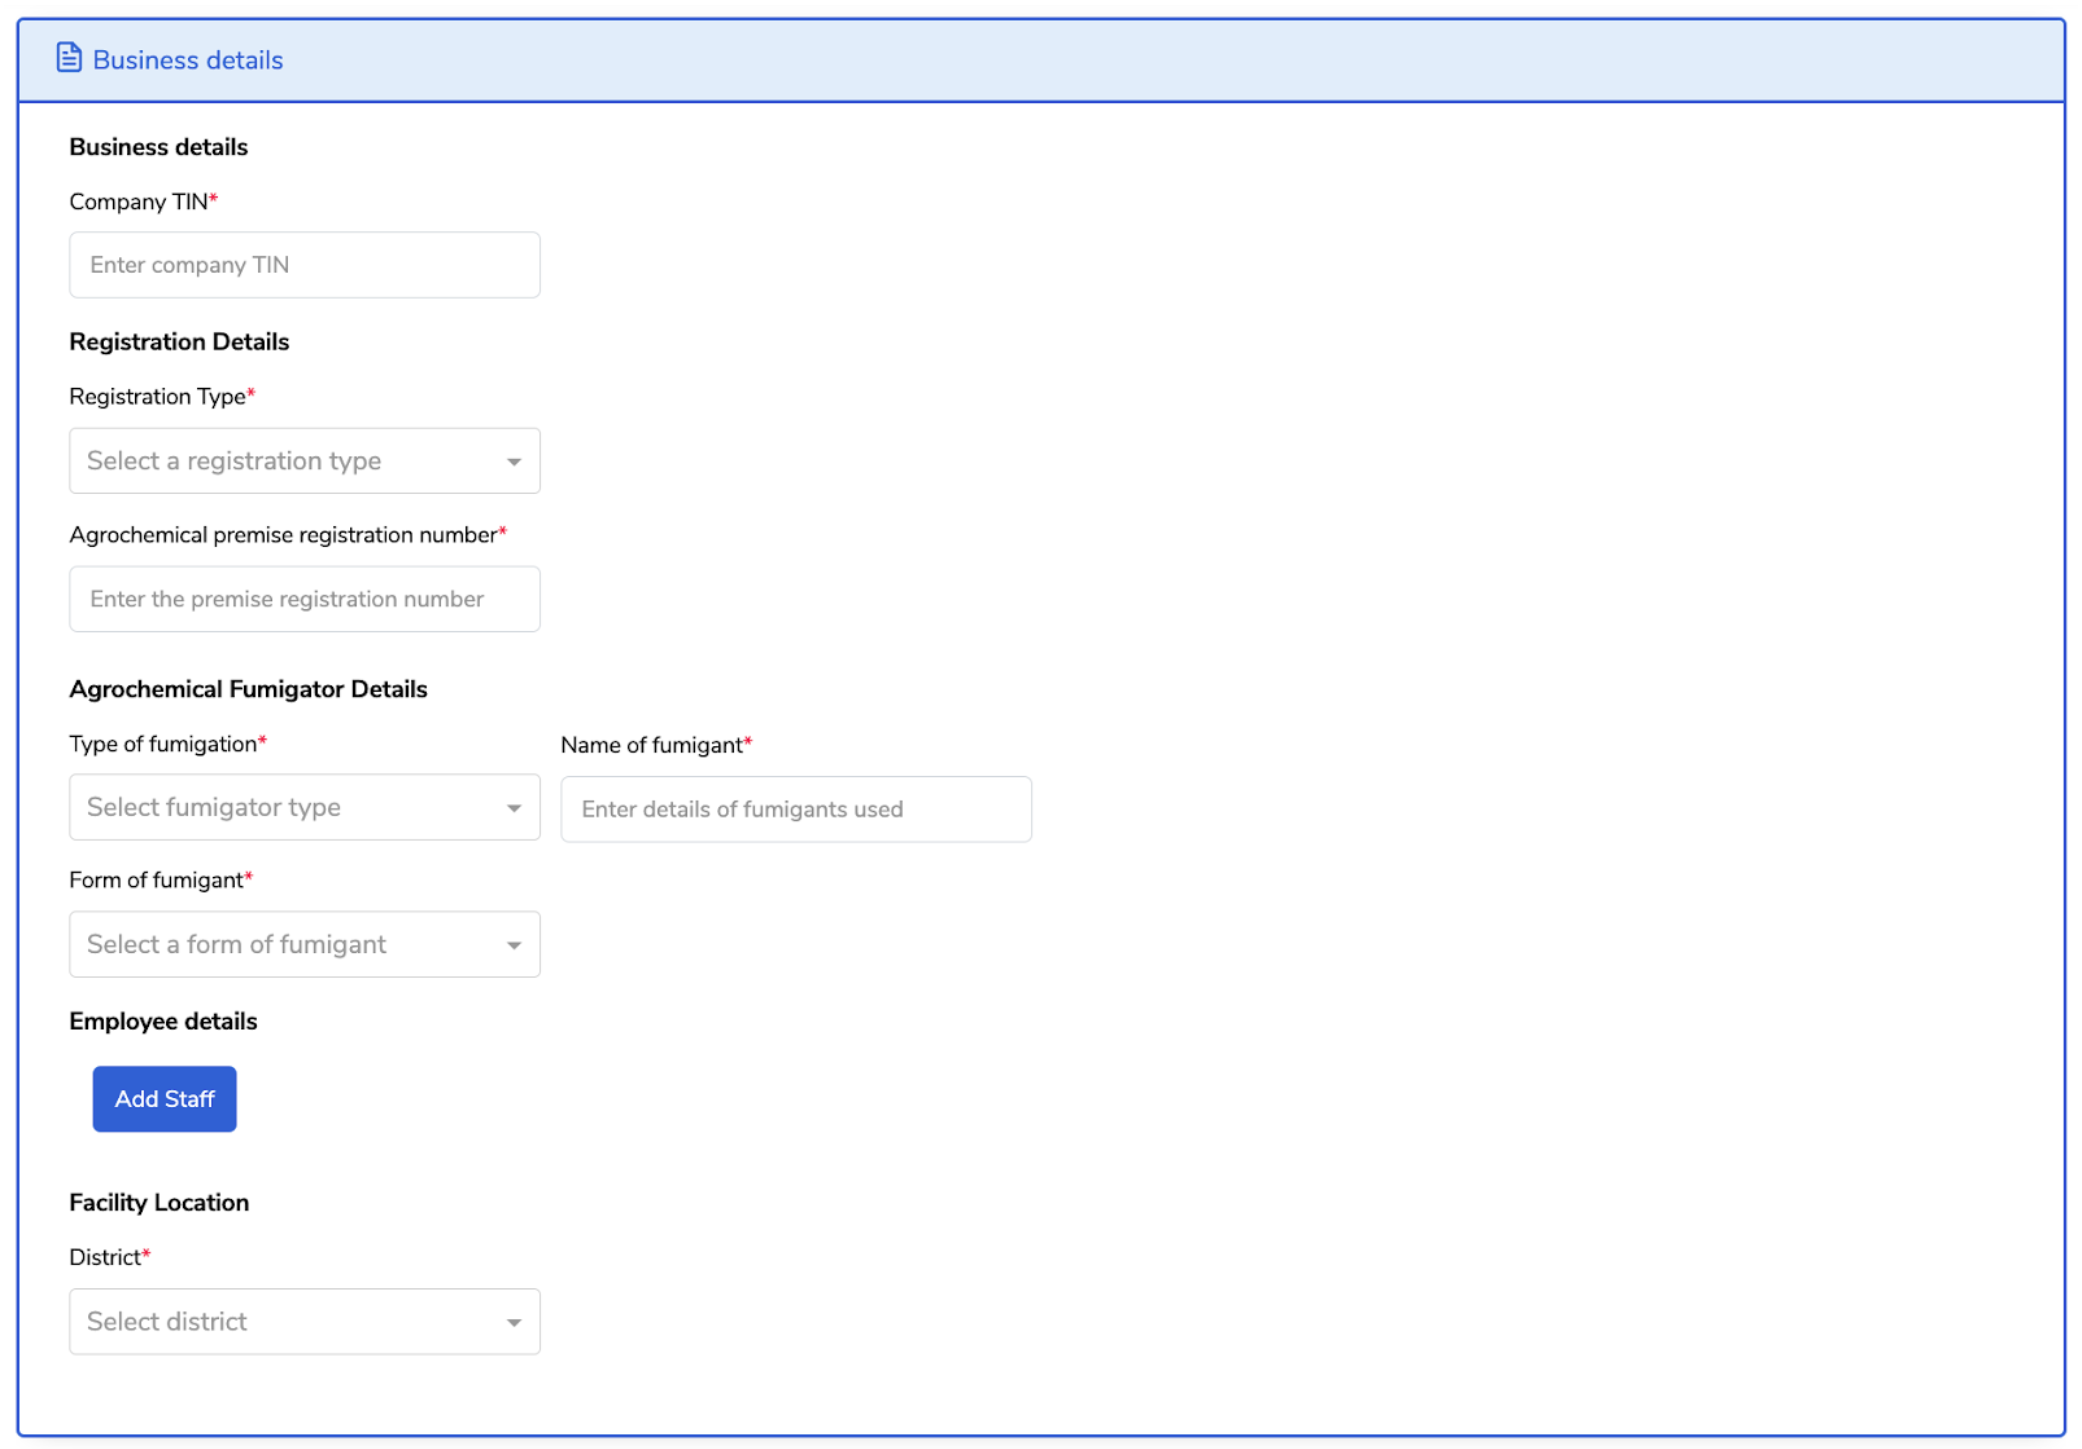
Task: Click the Name of fumigant label
Action: [x=651, y=745]
